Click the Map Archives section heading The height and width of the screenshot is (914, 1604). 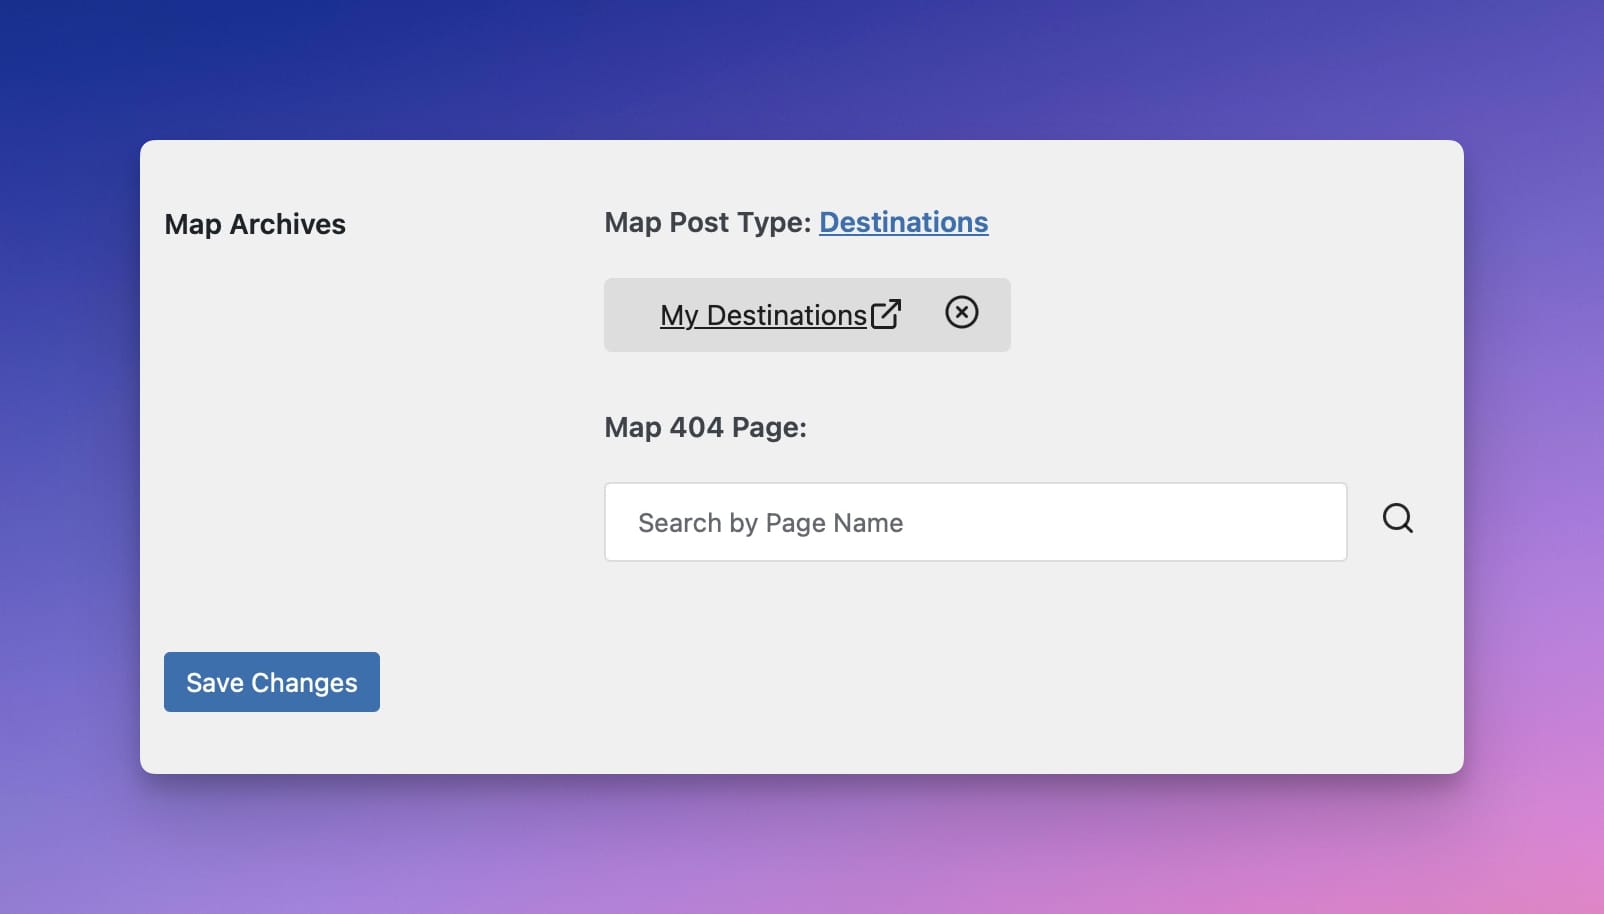255,224
